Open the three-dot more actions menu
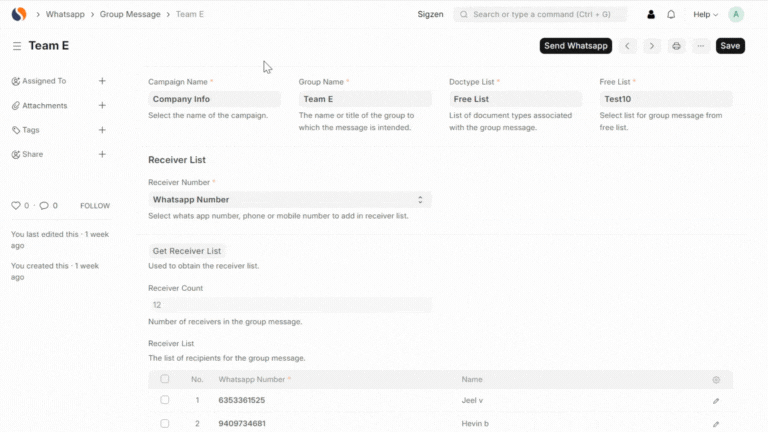This screenshot has width=768, height=432. tap(700, 46)
